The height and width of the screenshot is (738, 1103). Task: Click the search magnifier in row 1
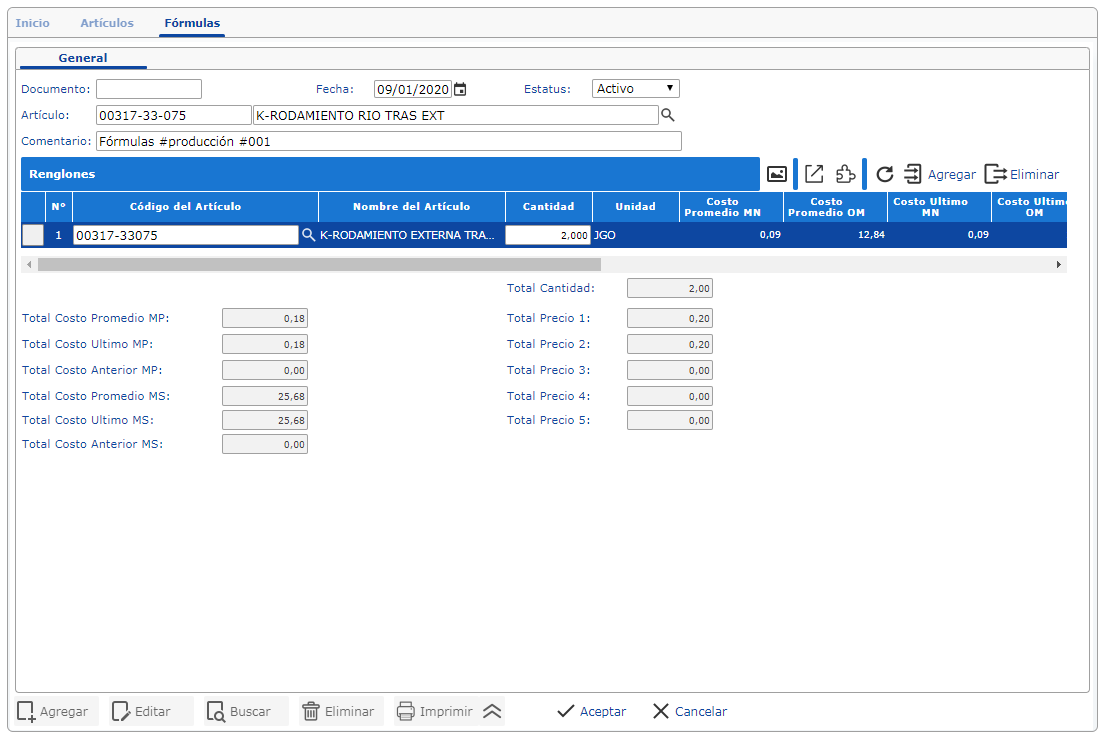[x=309, y=235]
